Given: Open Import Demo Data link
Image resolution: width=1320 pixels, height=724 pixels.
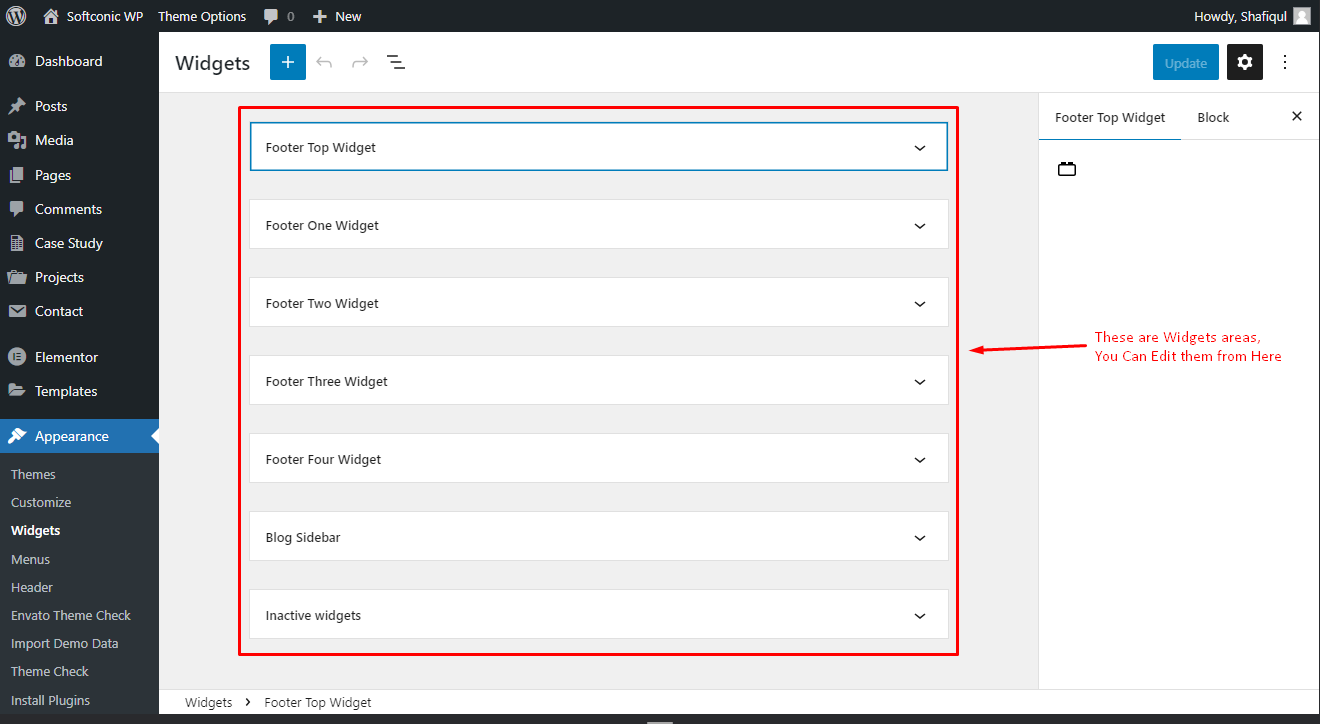Looking at the screenshot, I should click(64, 643).
